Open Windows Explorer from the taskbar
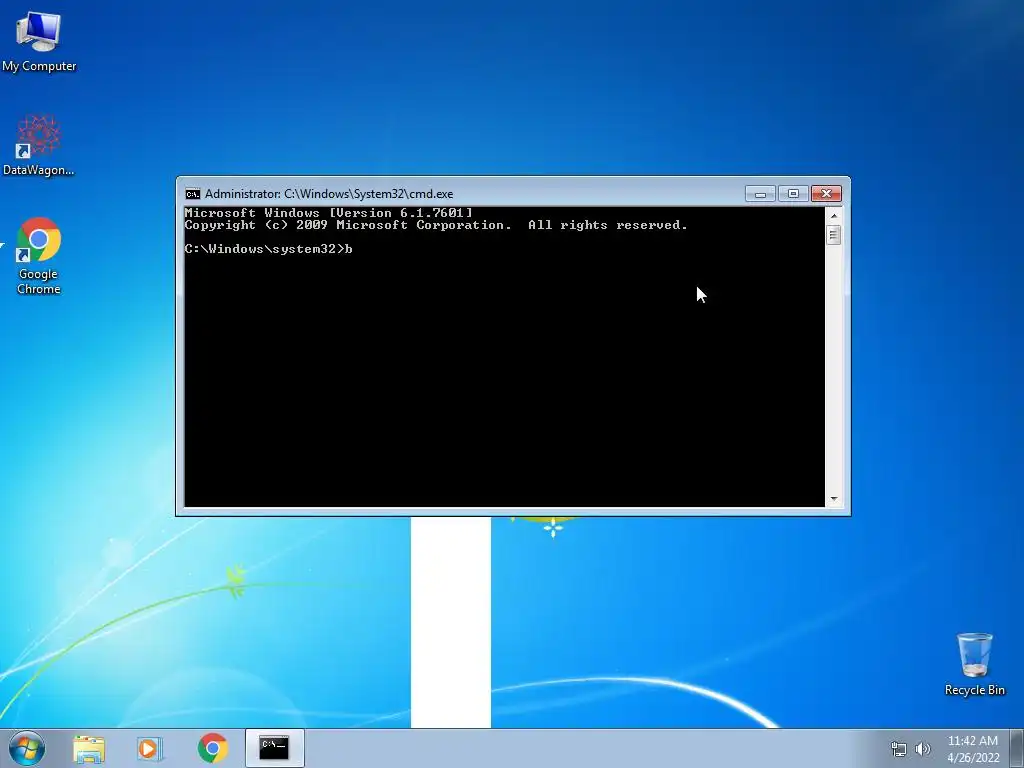 pos(89,748)
